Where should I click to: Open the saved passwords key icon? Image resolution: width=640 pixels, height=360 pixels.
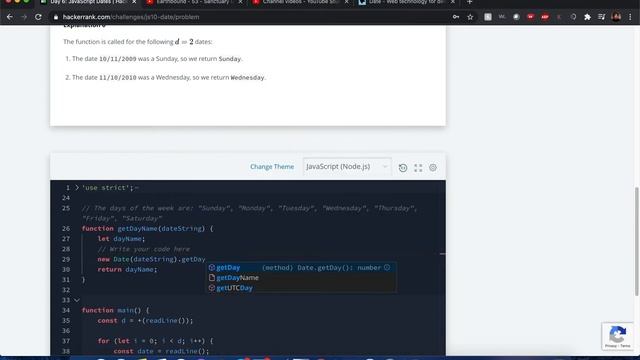456,17
